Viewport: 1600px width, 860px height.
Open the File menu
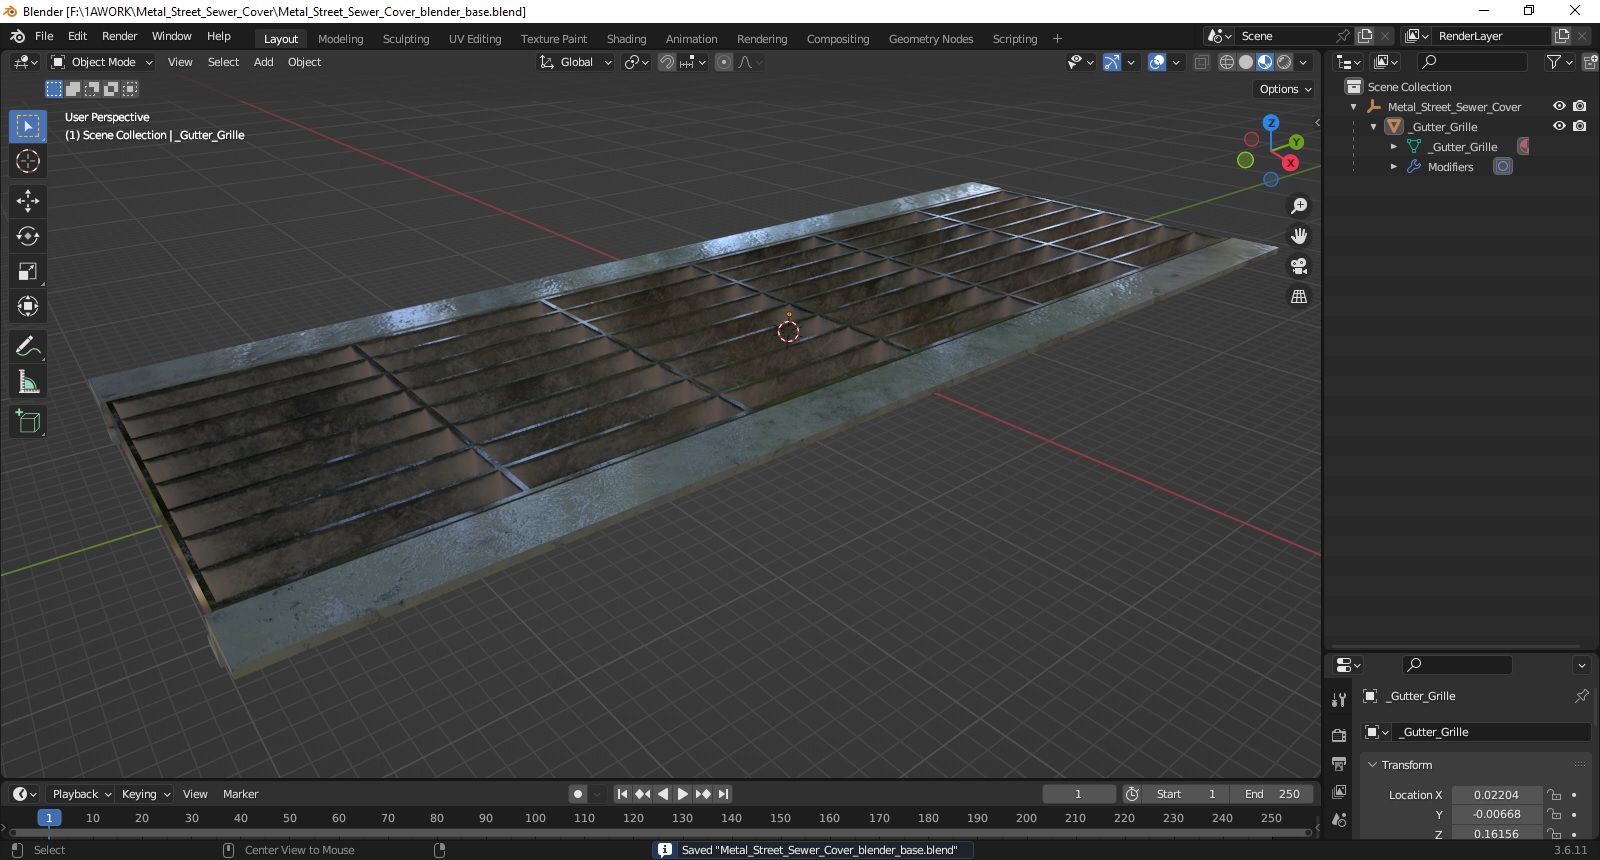[44, 36]
